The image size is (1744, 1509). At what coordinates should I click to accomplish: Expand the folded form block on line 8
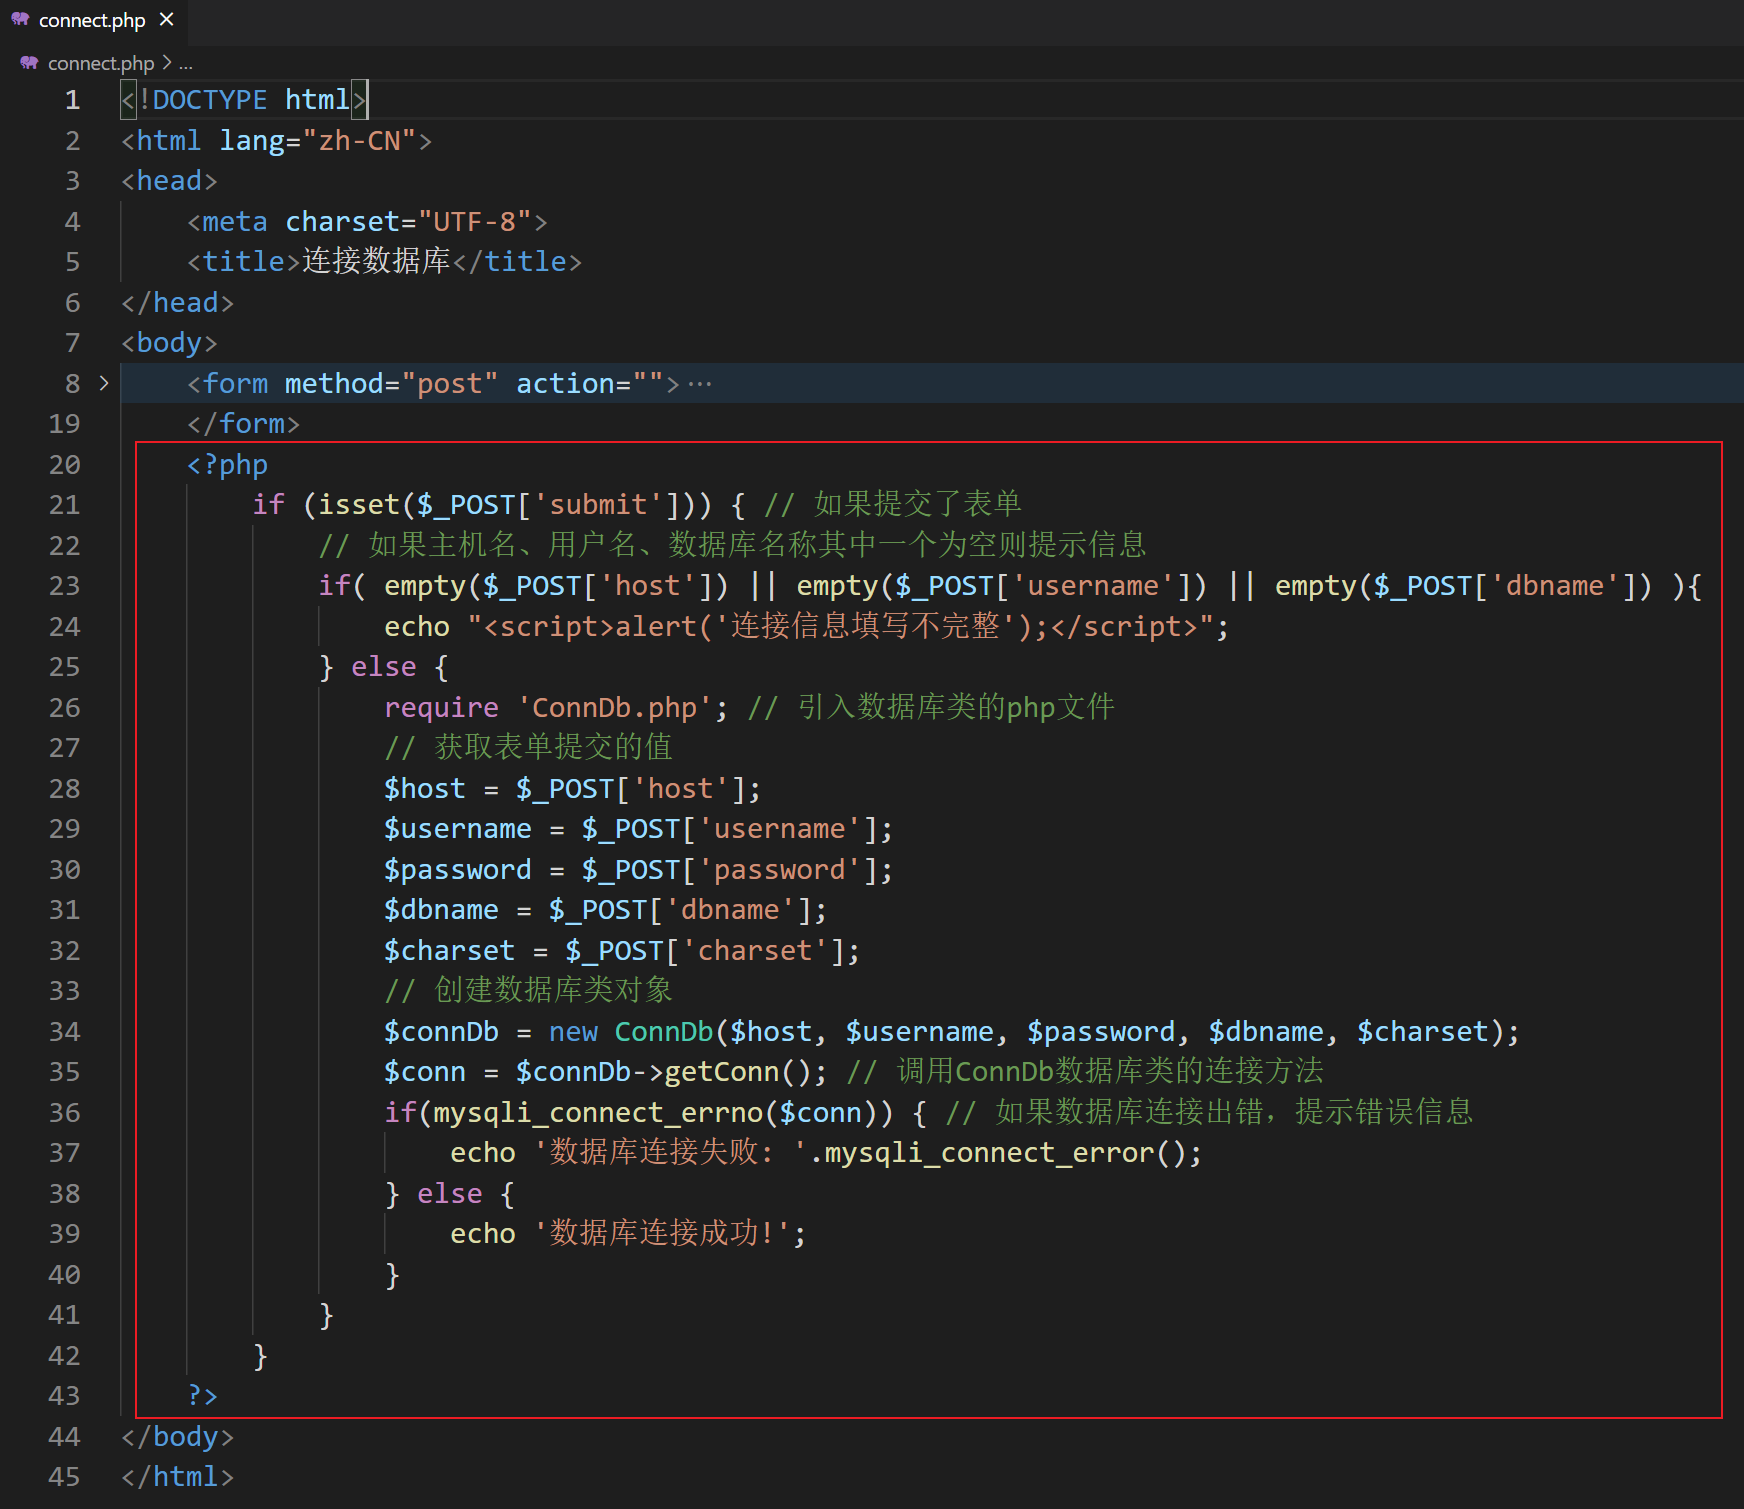coord(104,383)
